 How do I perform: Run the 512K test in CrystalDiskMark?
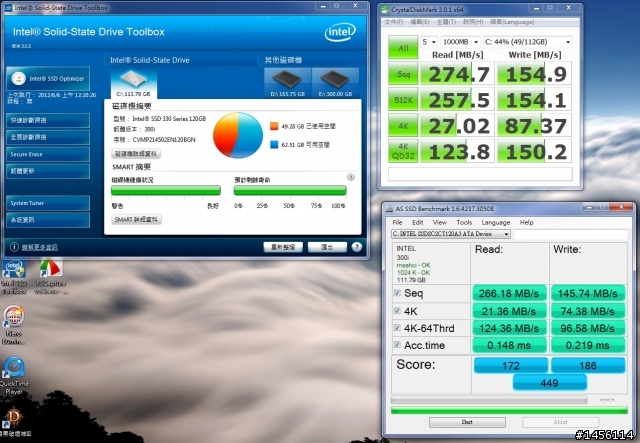point(403,99)
